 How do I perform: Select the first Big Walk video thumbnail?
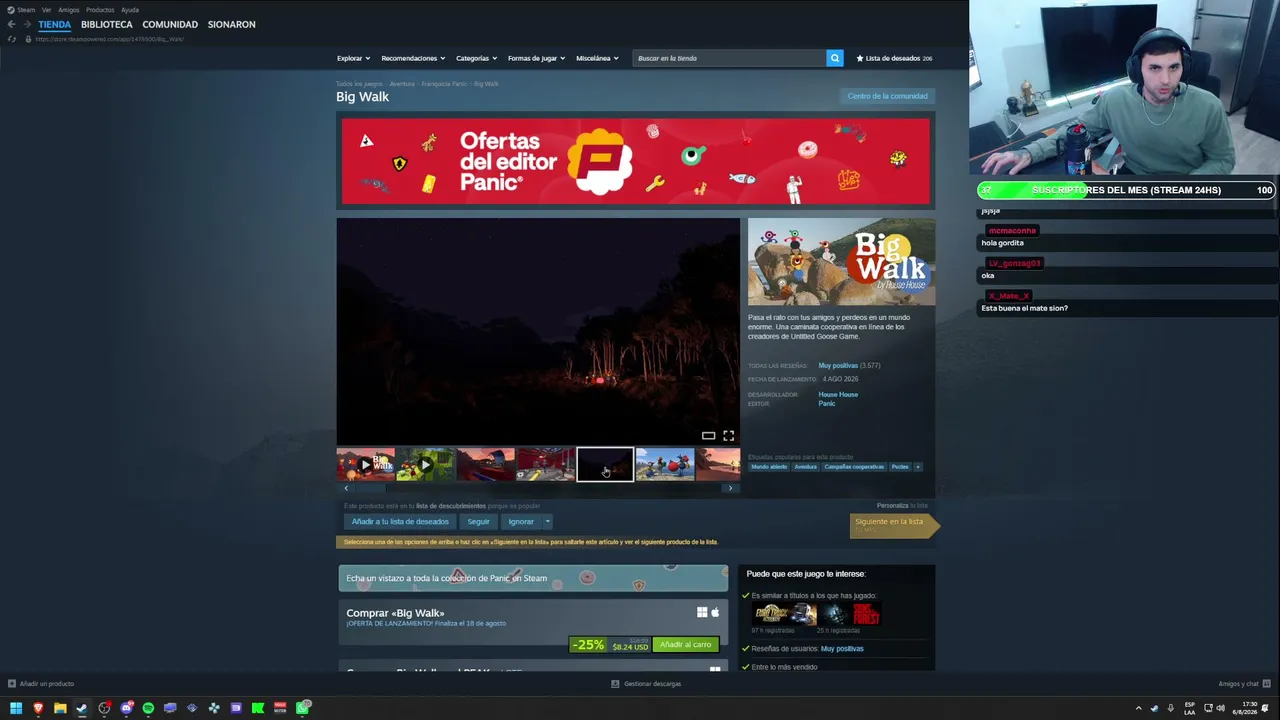point(366,464)
